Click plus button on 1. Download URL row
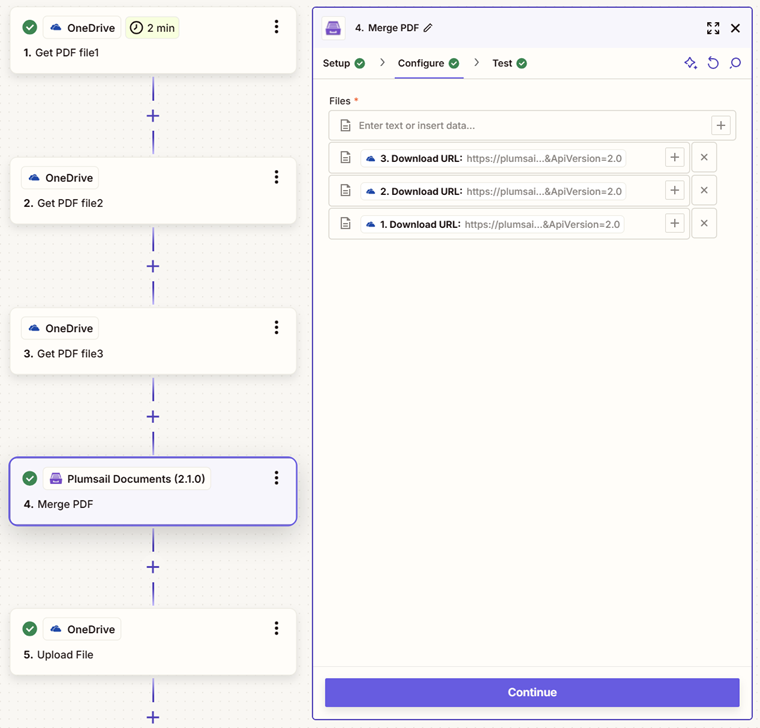 (674, 223)
